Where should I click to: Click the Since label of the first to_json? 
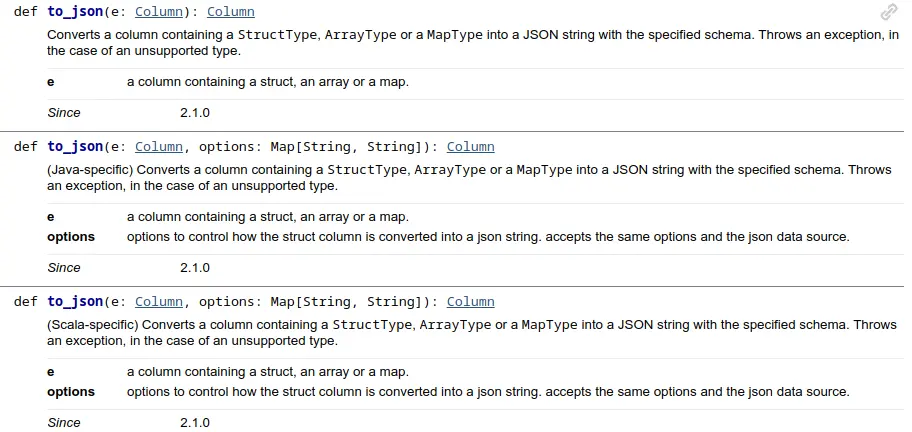[x=64, y=113]
